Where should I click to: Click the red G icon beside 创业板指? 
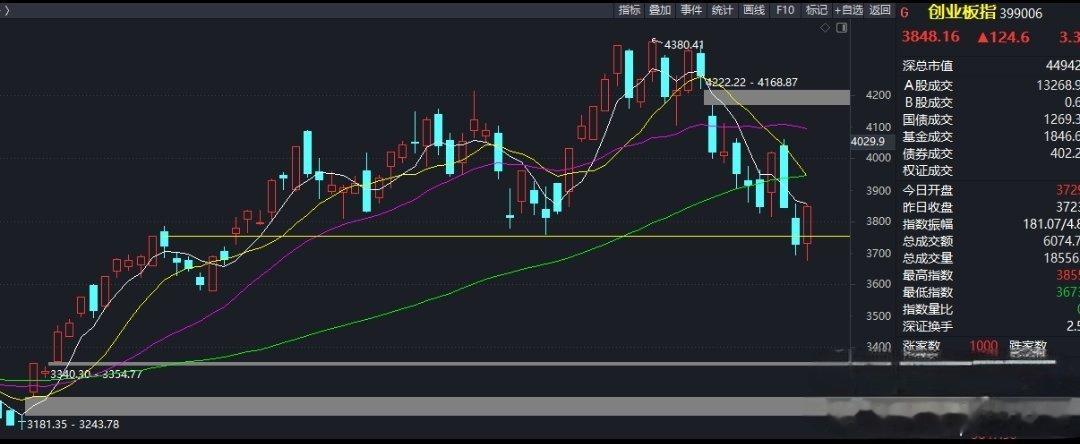pyautogui.click(x=904, y=12)
